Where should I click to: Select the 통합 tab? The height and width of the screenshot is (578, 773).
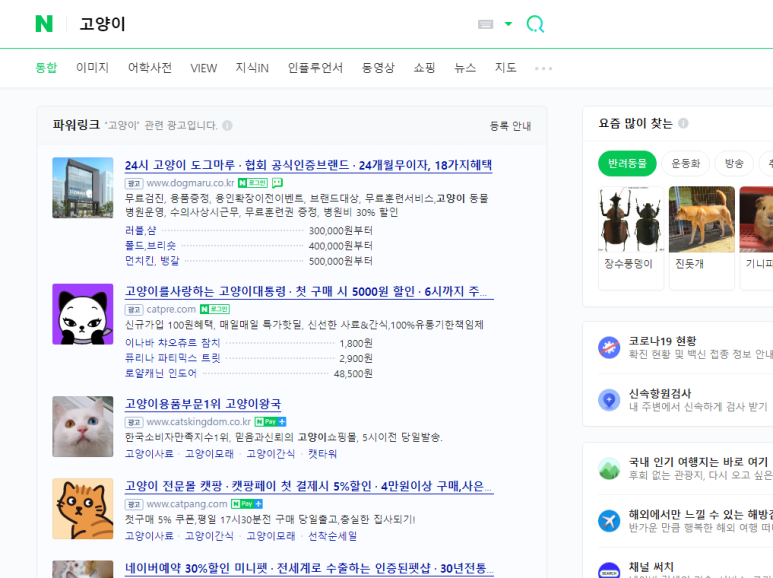point(46,68)
